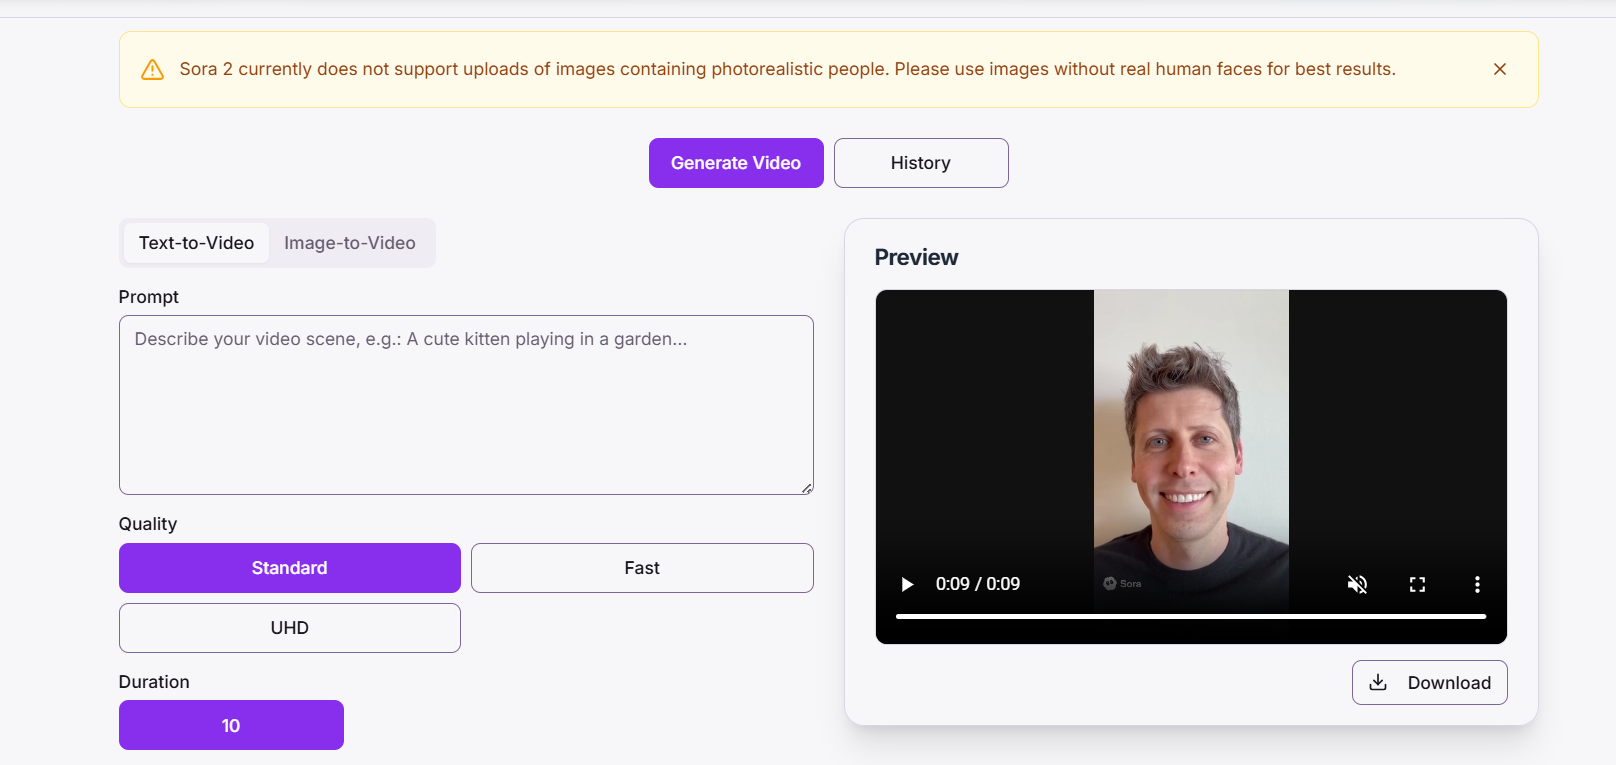Open the preview video in fullscreen
This screenshot has height=765, width=1616.
[x=1417, y=584]
